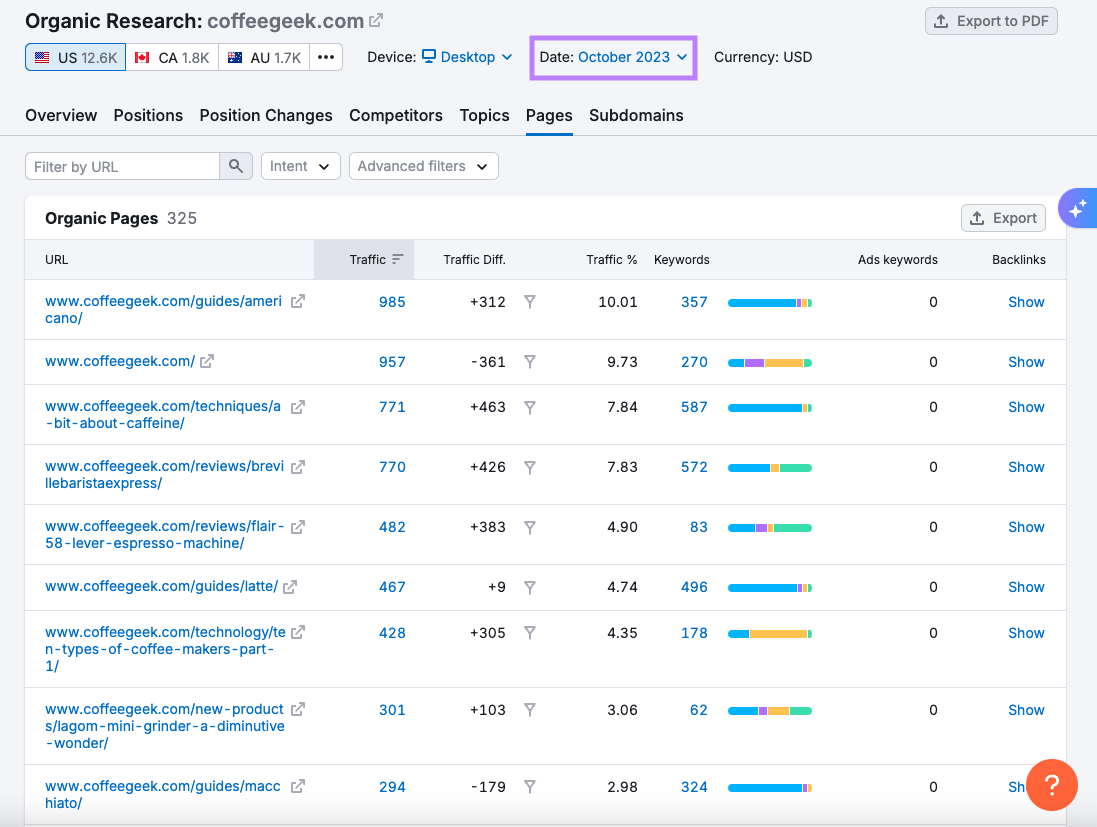Select the Subdomains tab
The image size is (1097, 827).
pos(636,115)
